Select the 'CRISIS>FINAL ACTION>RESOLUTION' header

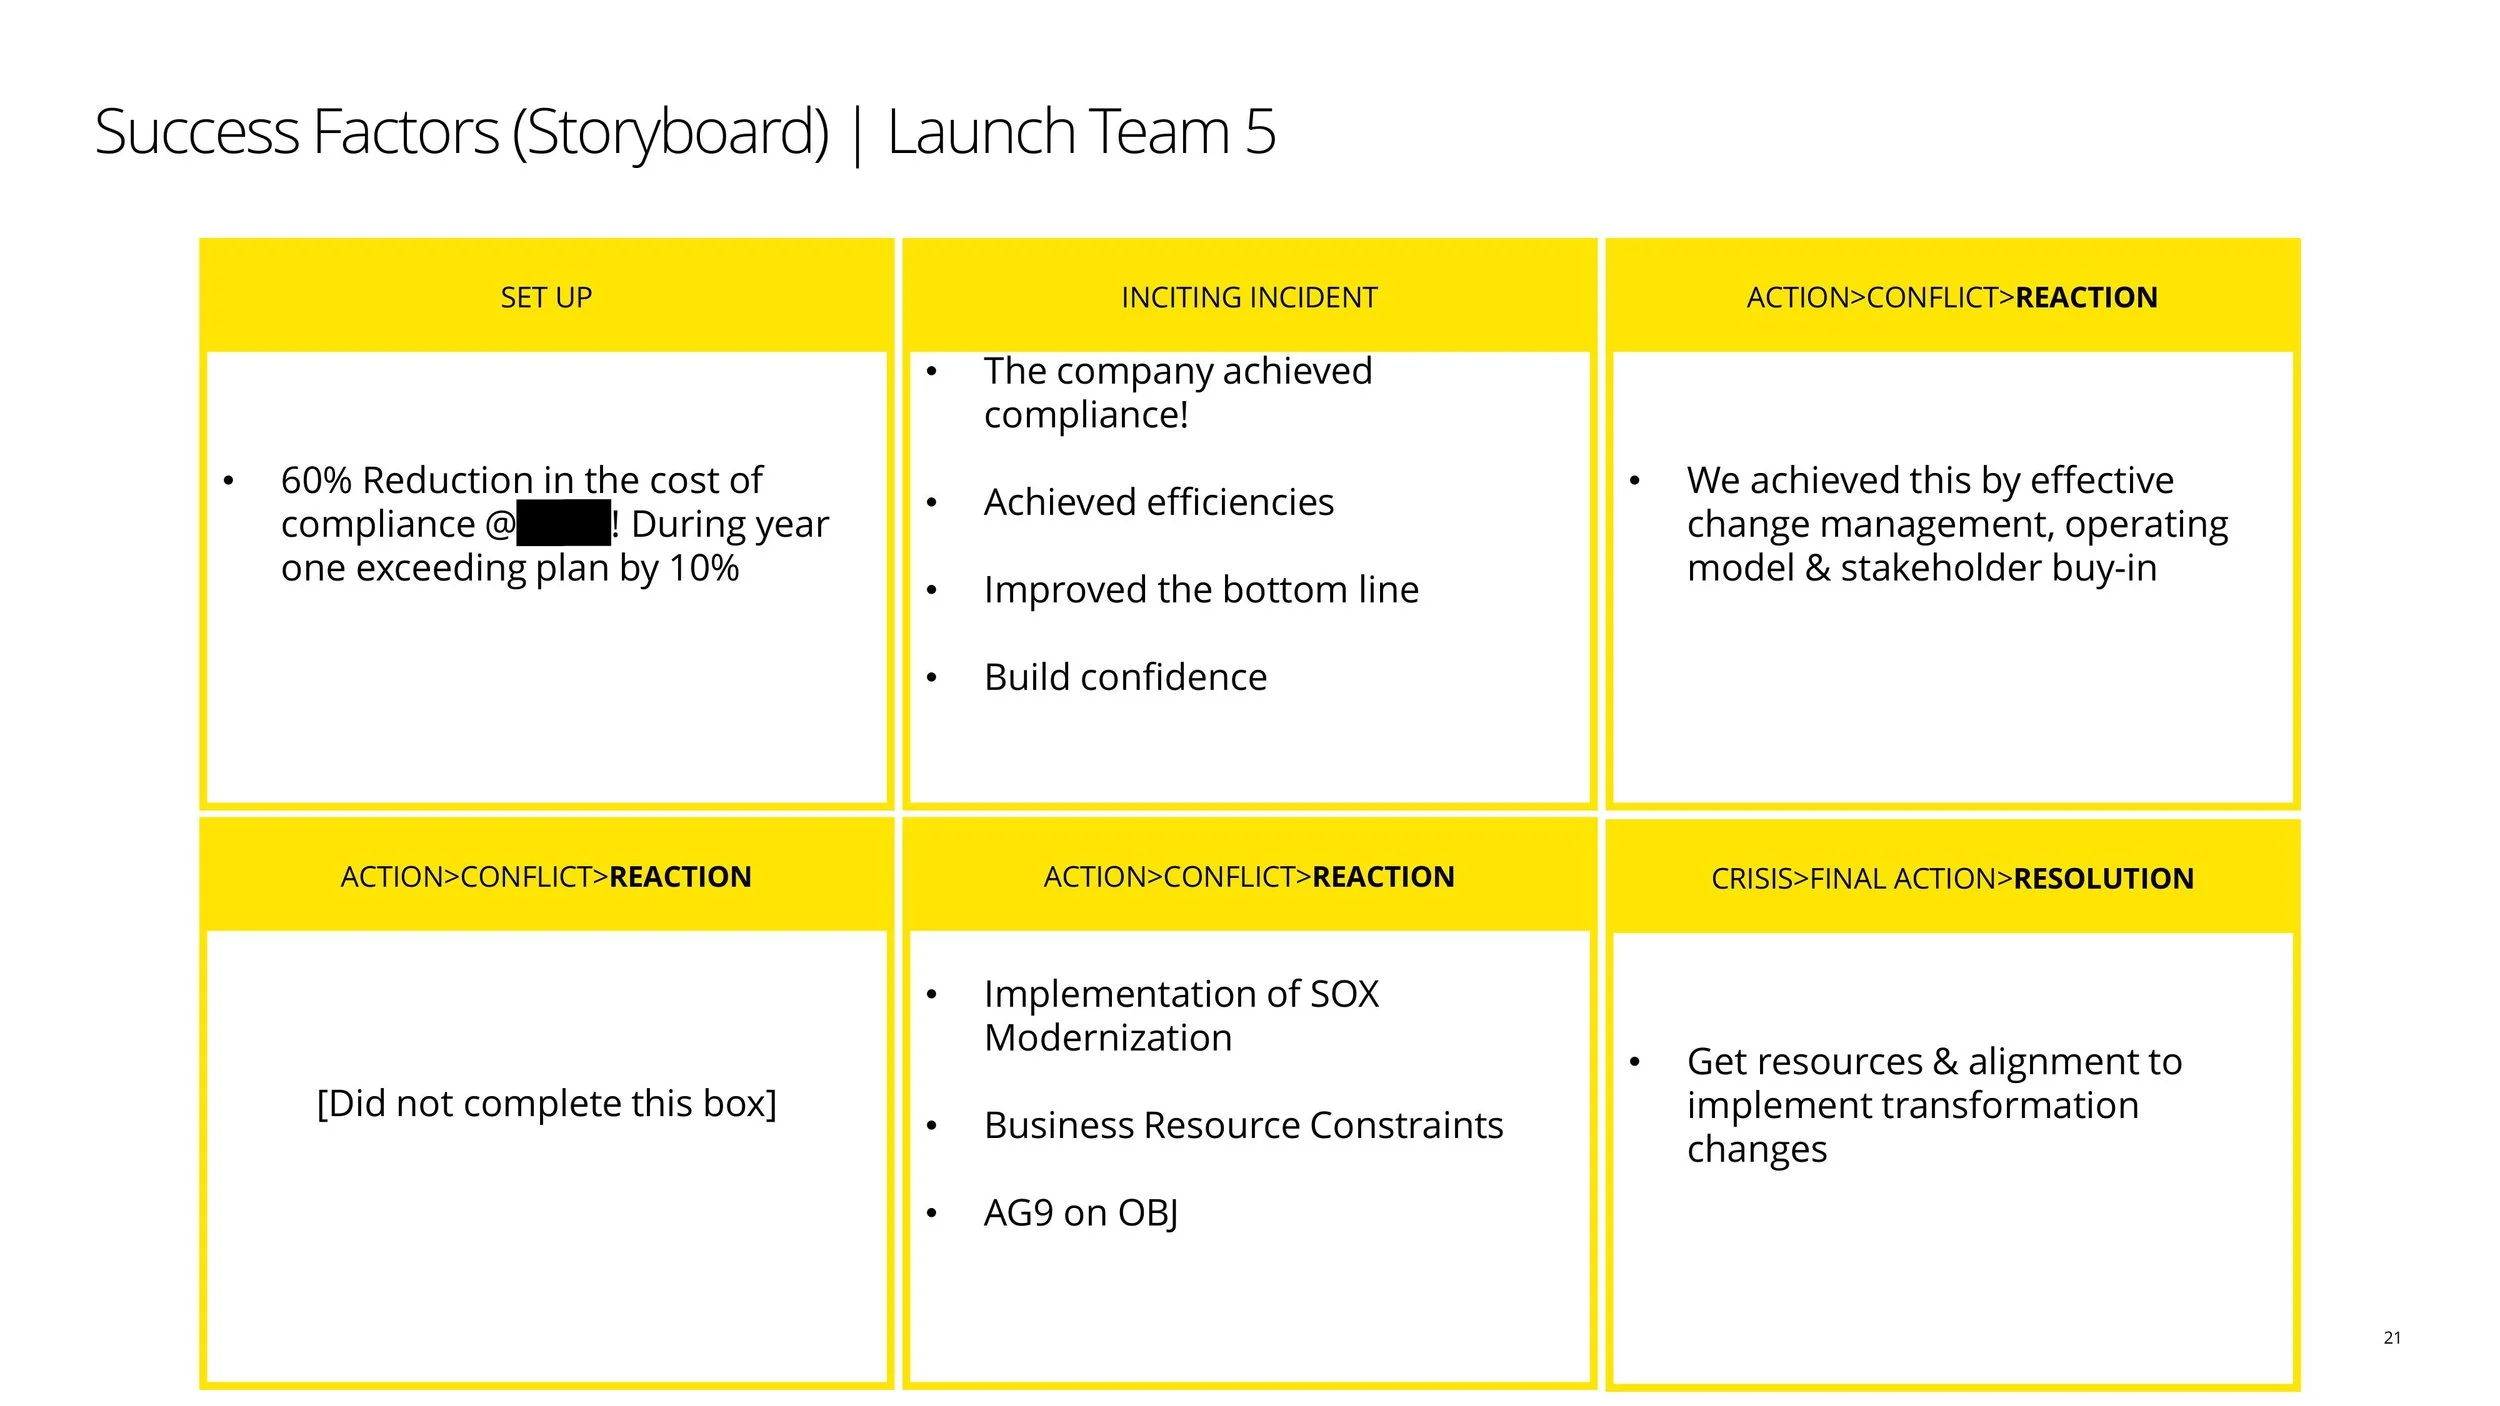(1952, 879)
